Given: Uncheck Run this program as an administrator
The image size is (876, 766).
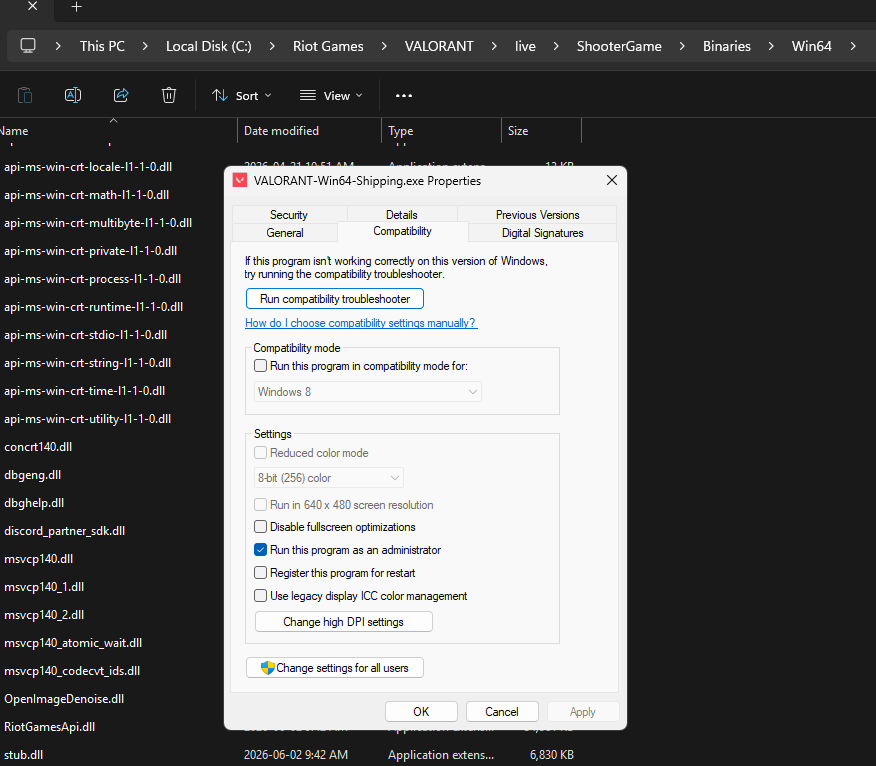Looking at the screenshot, I should pos(260,550).
